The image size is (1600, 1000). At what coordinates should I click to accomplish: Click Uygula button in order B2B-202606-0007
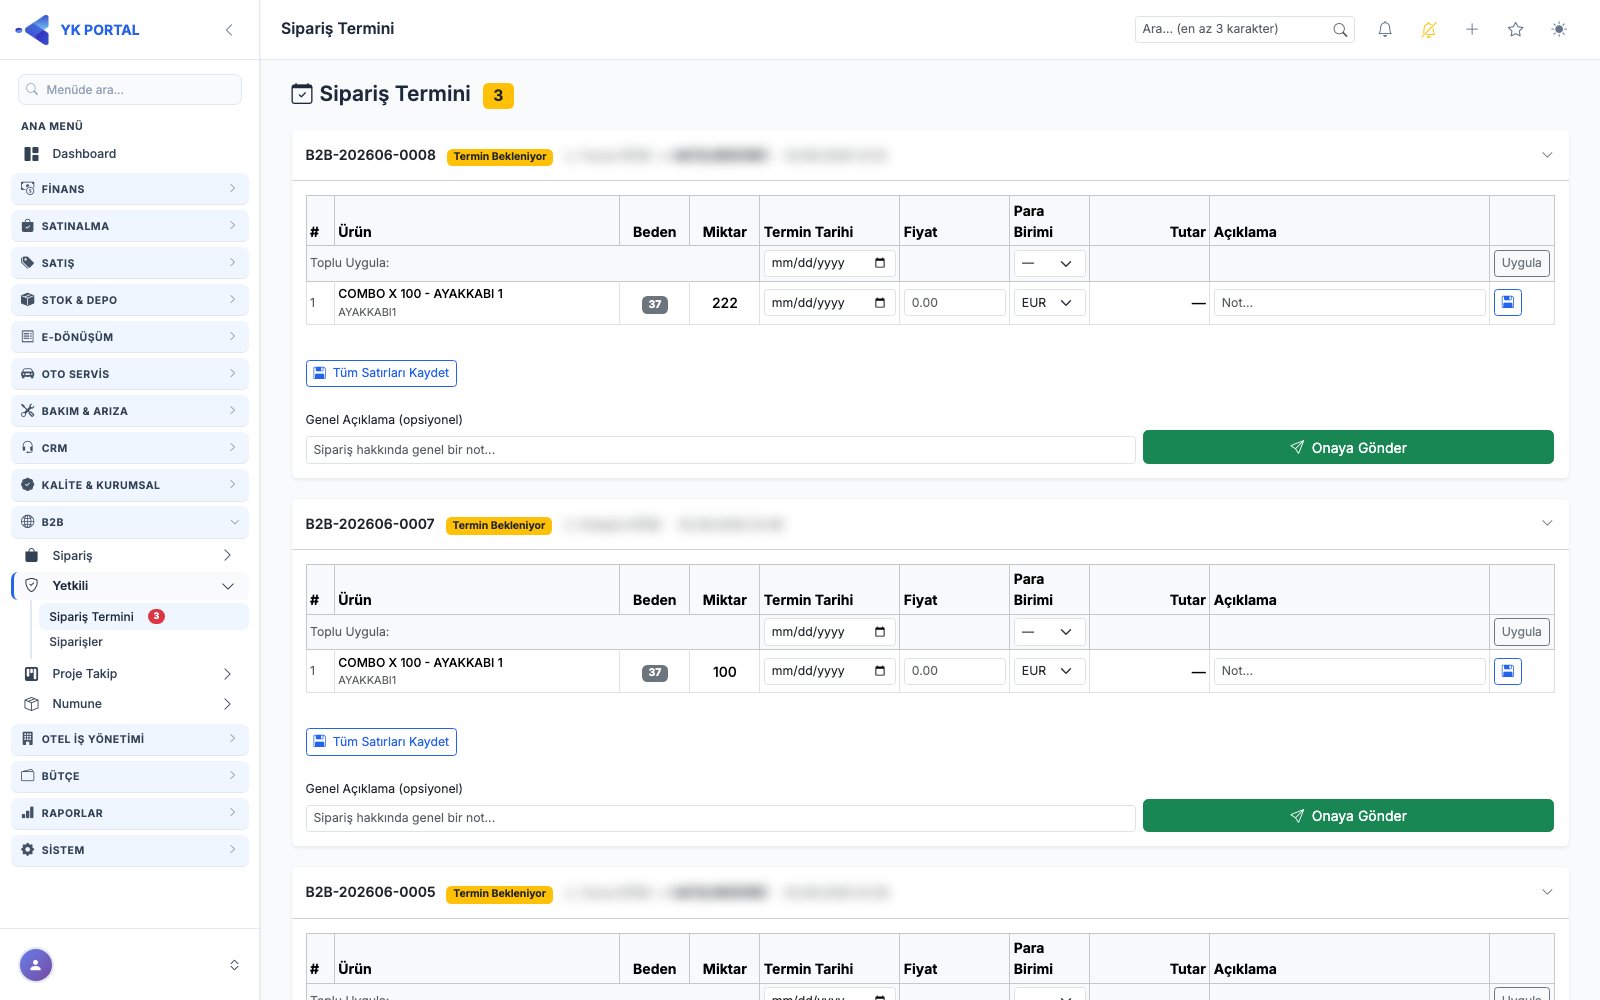click(1521, 632)
